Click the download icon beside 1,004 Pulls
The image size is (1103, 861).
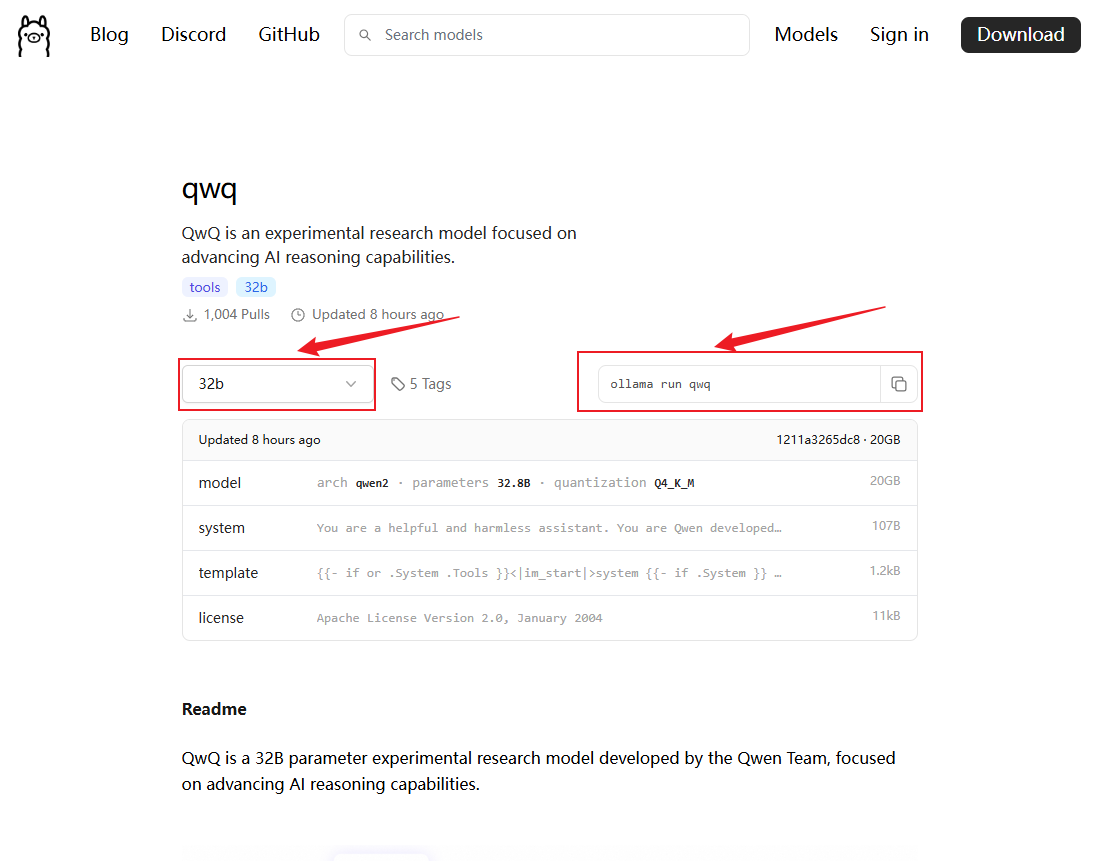pyautogui.click(x=189, y=315)
